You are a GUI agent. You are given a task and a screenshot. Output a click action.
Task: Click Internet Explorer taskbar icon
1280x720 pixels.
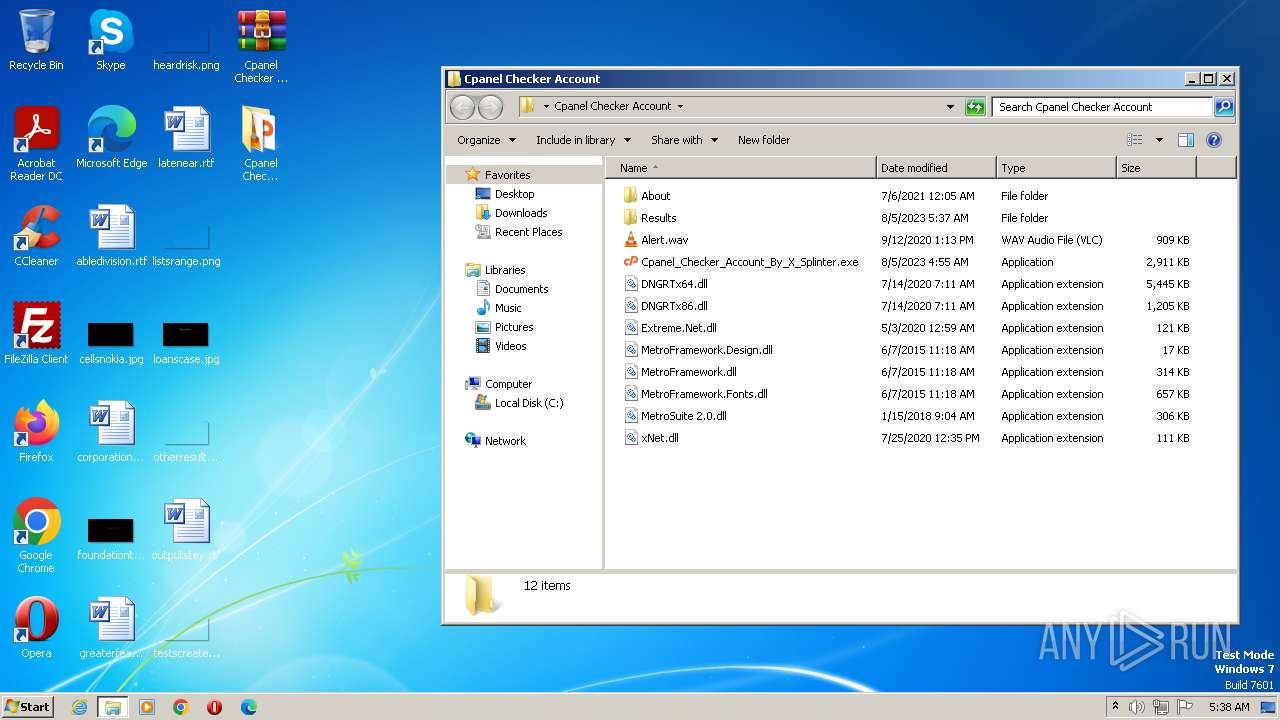tap(79, 707)
